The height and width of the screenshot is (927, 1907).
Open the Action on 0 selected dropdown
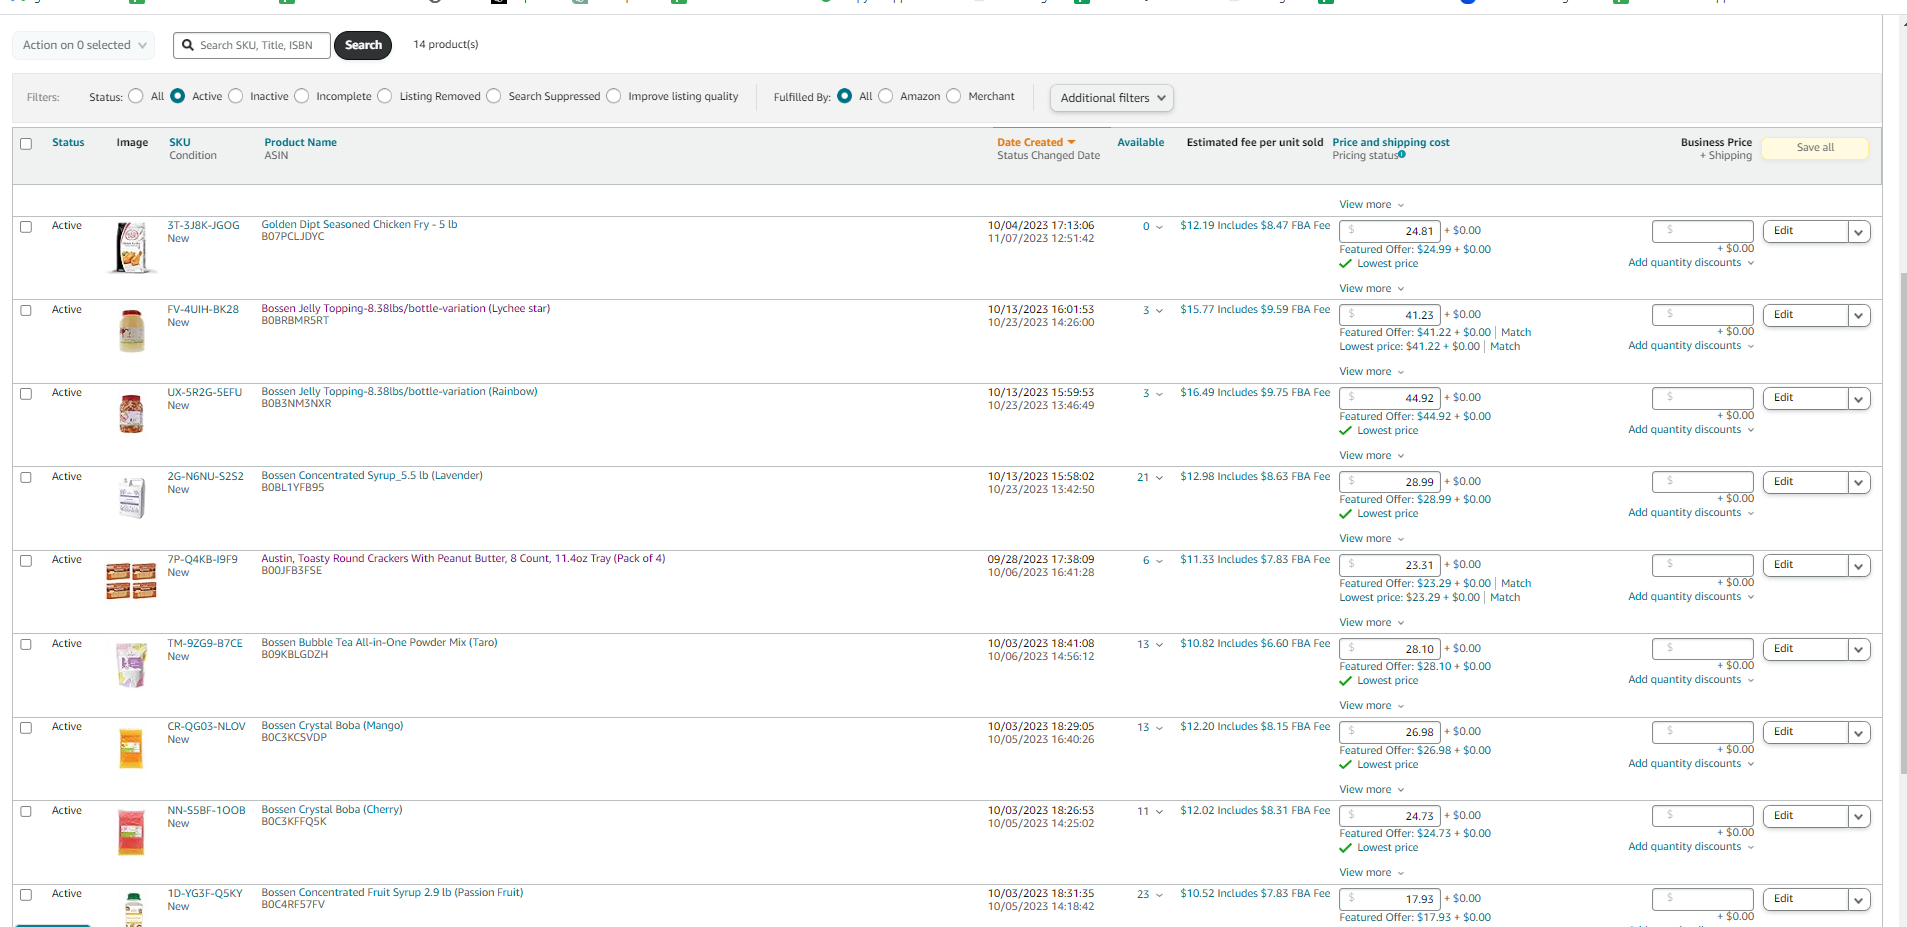(x=84, y=45)
